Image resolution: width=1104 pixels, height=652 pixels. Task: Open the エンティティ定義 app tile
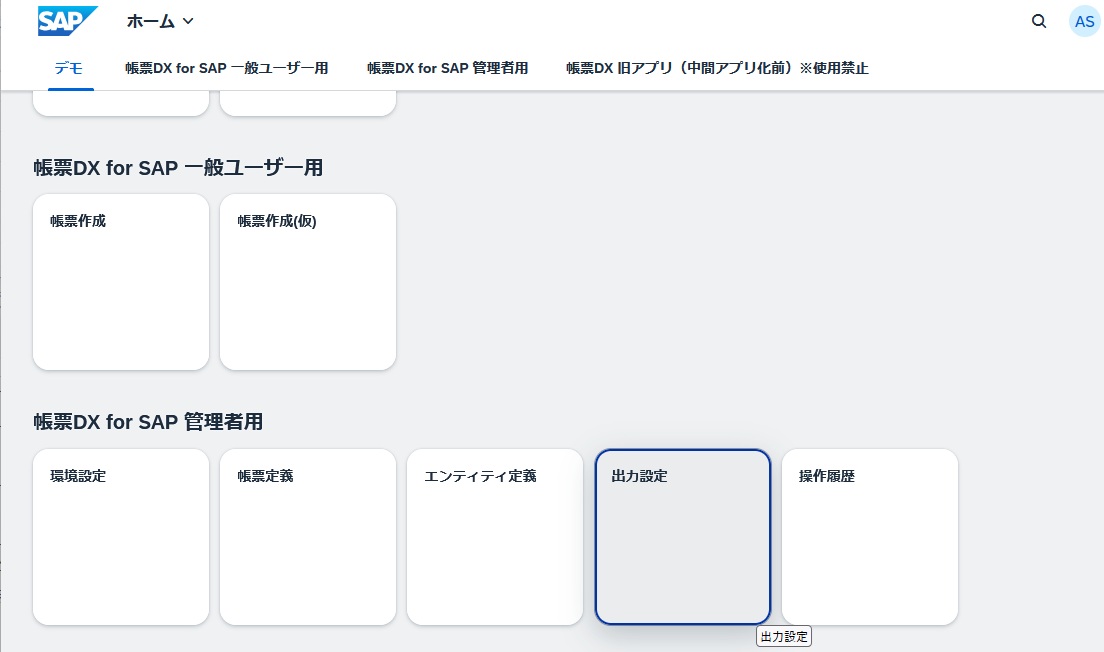tap(494, 536)
